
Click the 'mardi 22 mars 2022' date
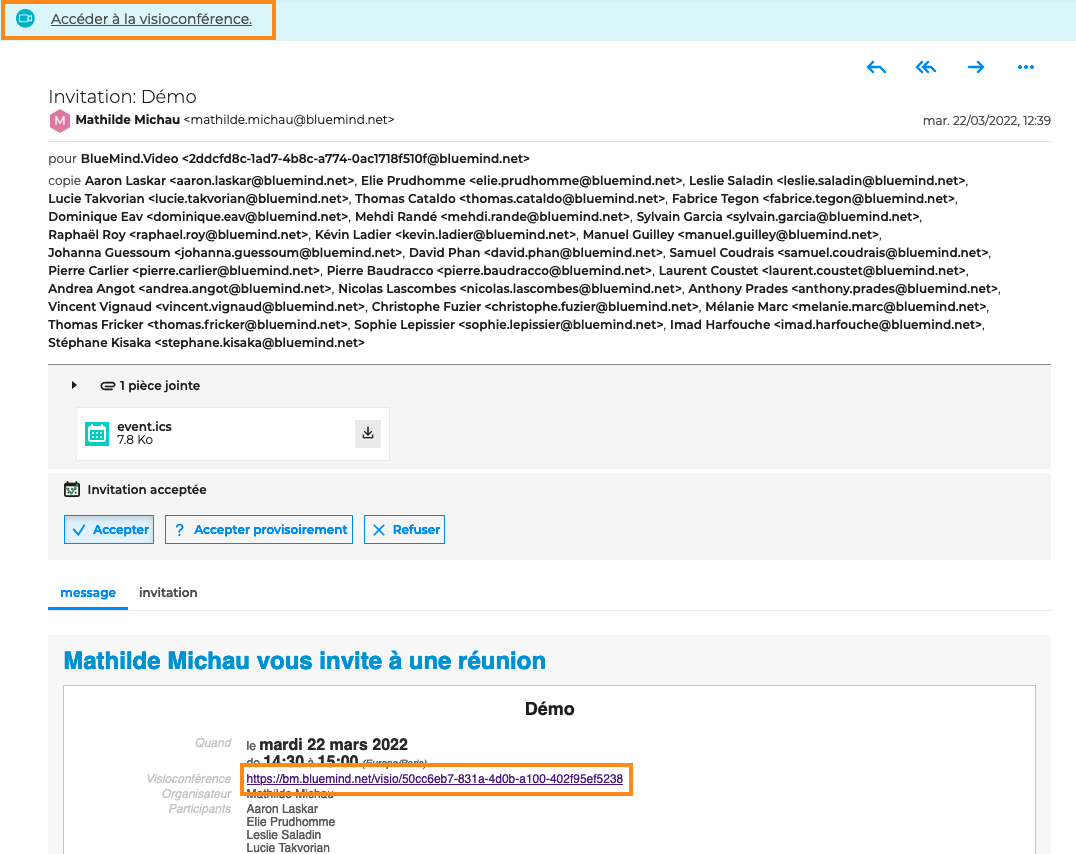pyautogui.click(x=334, y=744)
